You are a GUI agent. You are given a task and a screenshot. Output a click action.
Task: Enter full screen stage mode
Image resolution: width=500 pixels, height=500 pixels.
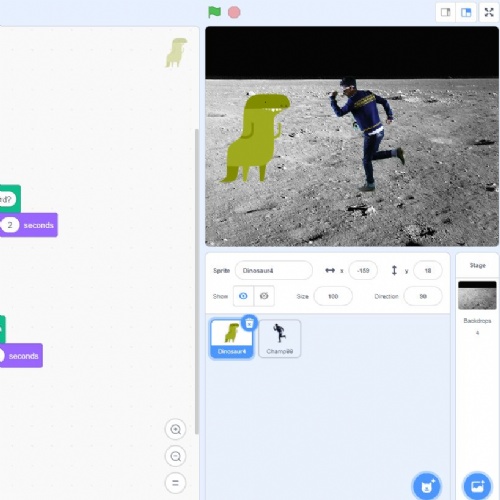[489, 13]
